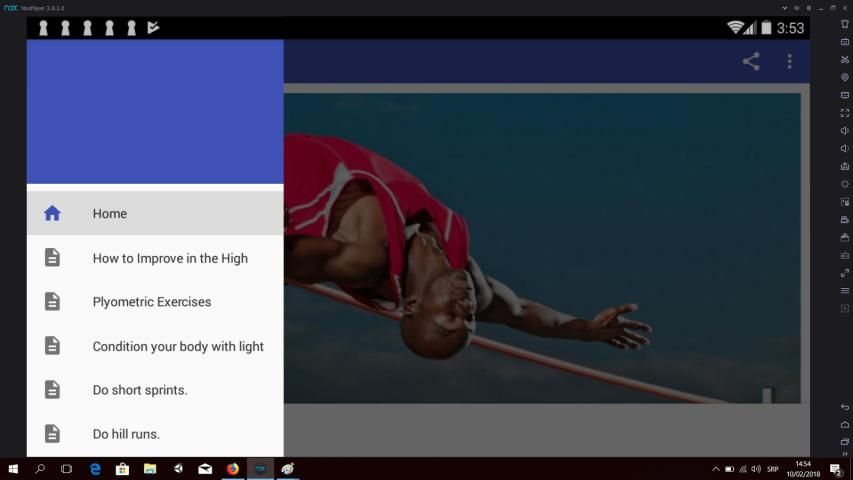This screenshot has width=853, height=480.
Task: Open the Windows Start menu
Action: tap(14, 468)
